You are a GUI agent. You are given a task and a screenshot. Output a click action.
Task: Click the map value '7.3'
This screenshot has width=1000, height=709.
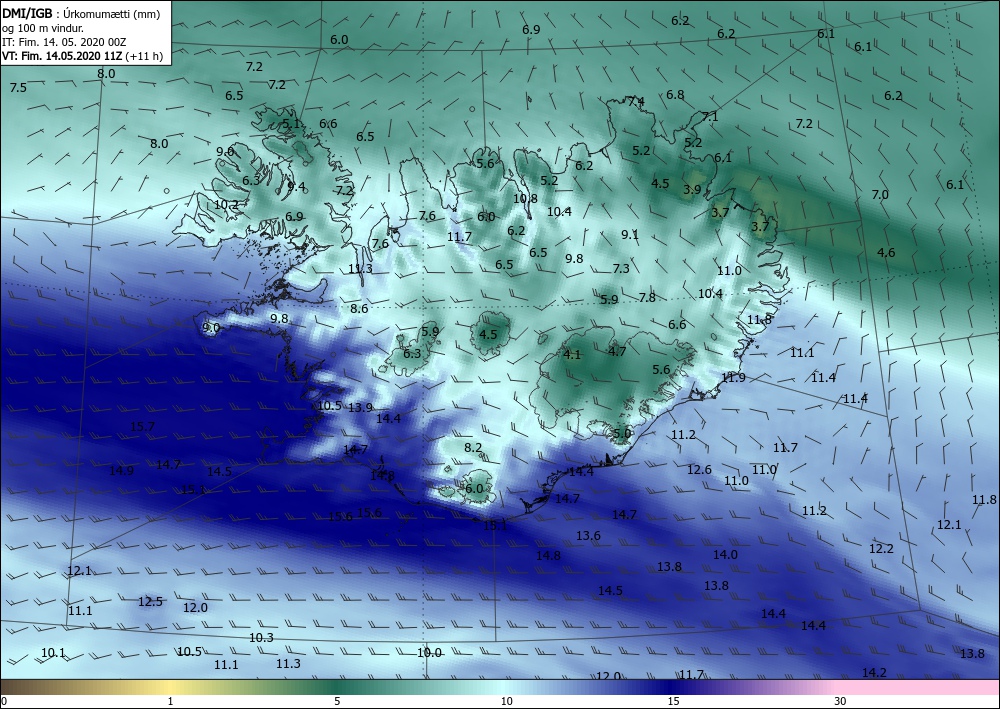(621, 268)
